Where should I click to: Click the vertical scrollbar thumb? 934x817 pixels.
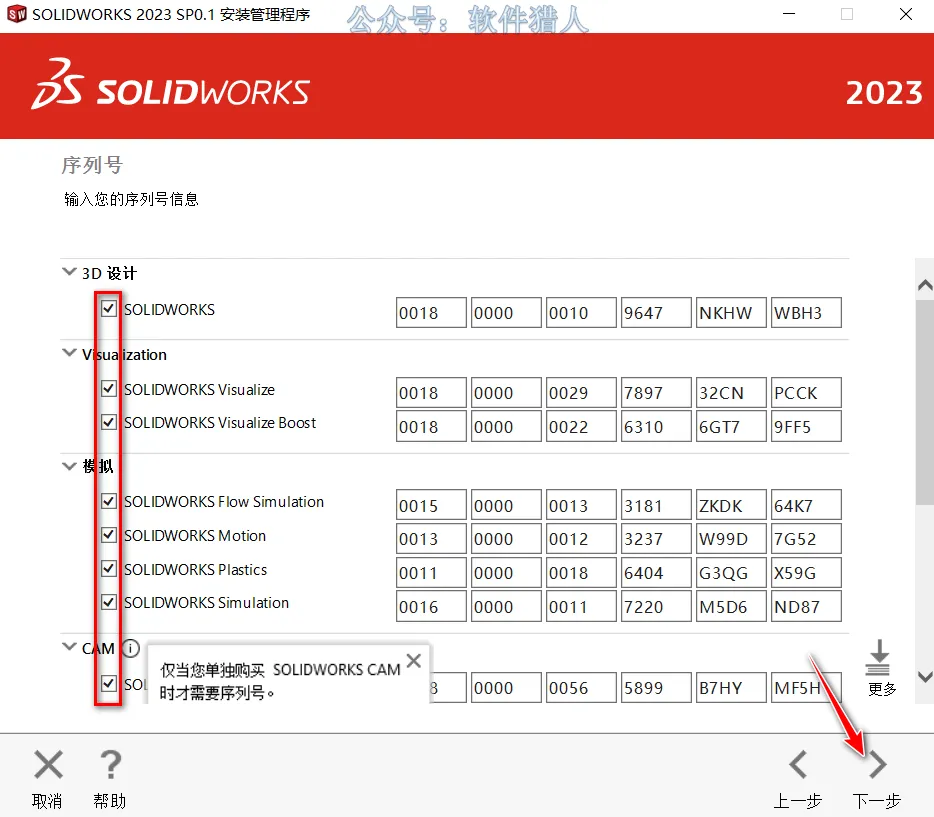coord(924,403)
